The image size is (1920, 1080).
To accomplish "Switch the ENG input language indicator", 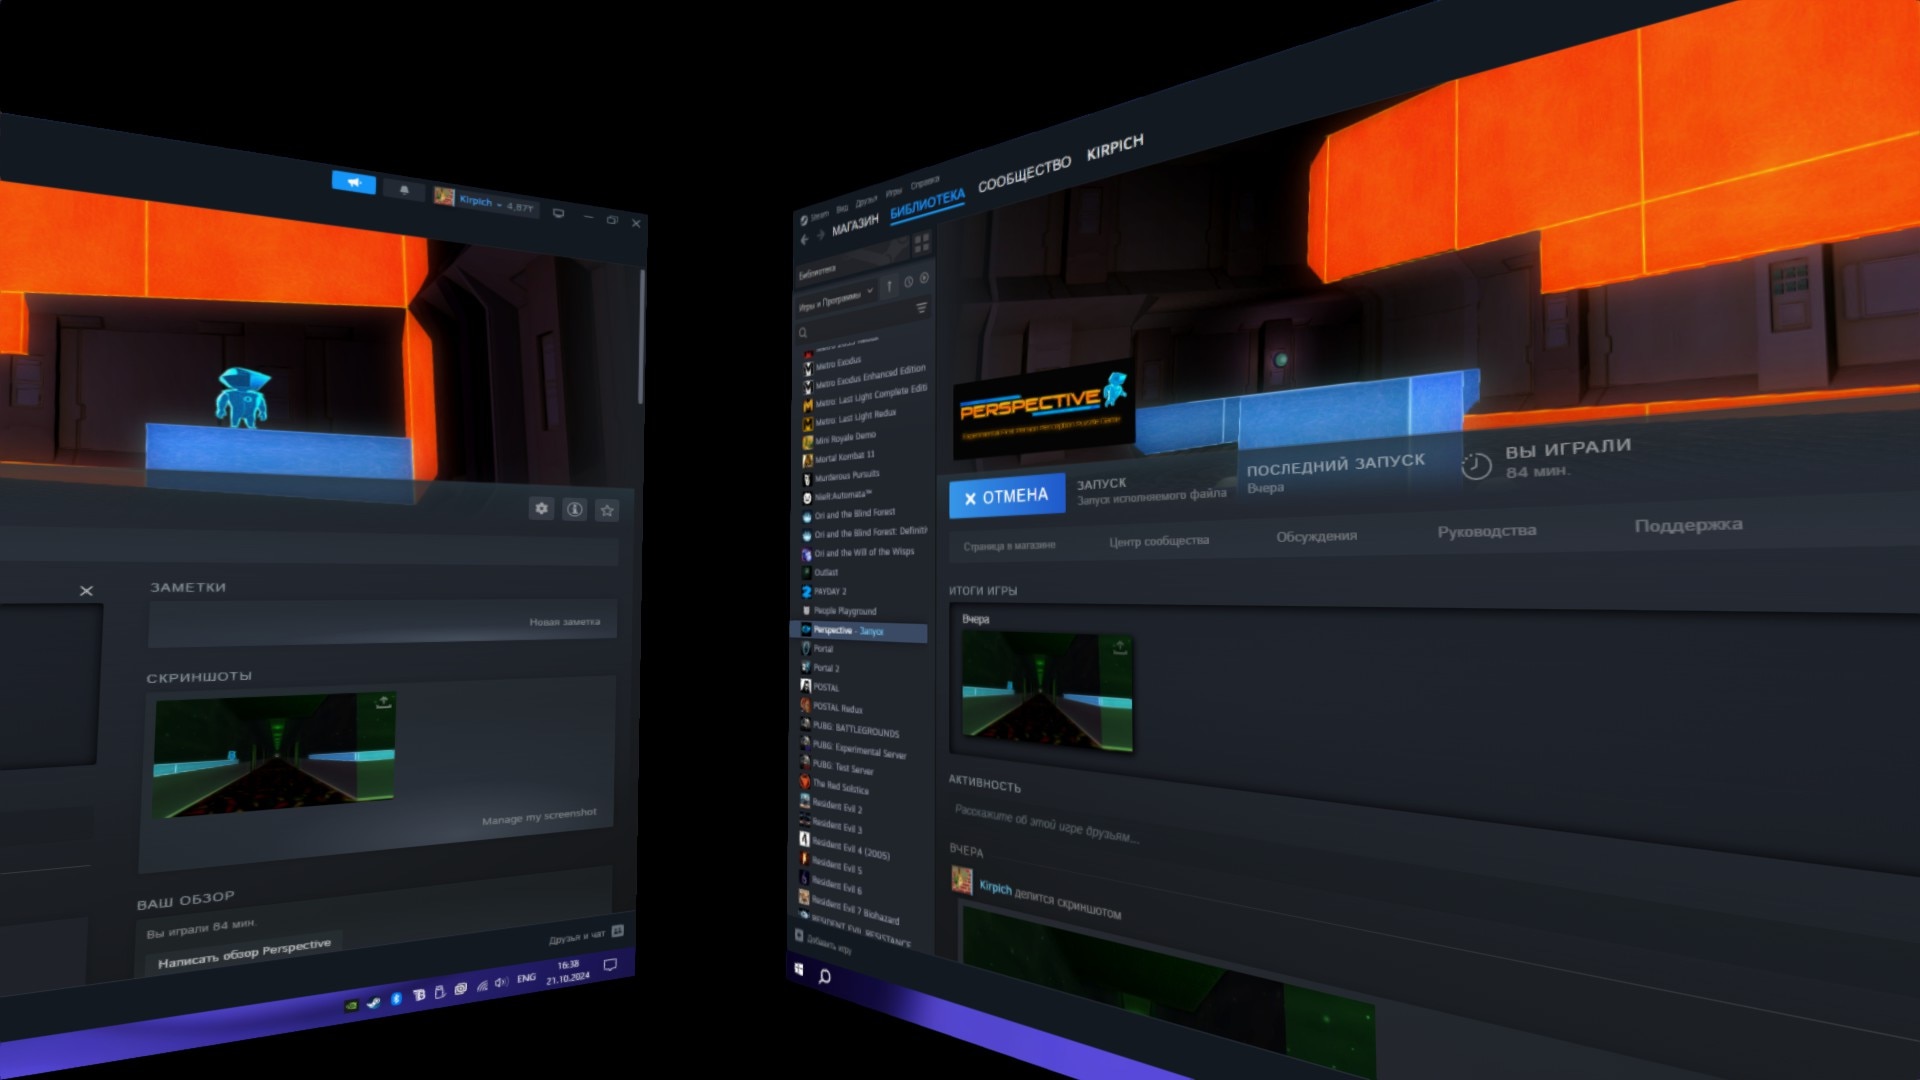I will (x=527, y=978).
